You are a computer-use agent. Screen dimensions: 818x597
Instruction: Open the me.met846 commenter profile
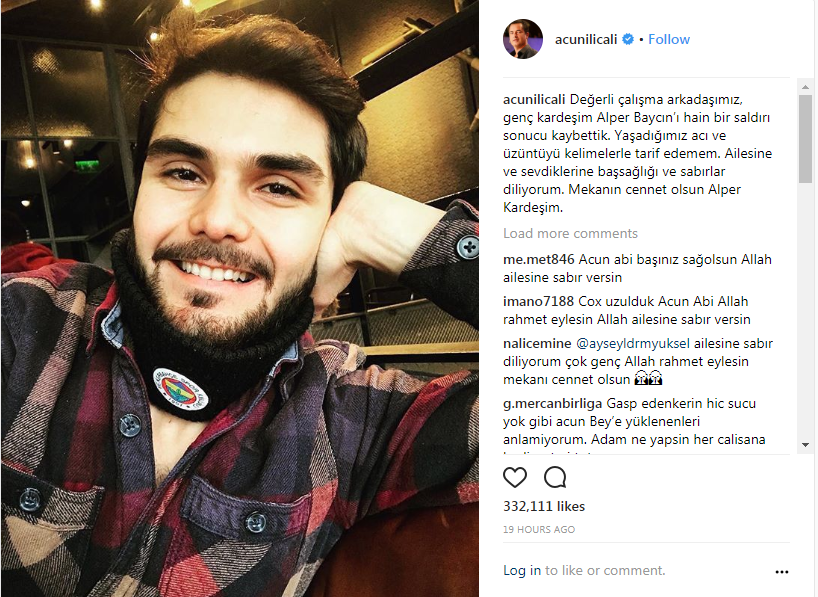click(x=538, y=259)
